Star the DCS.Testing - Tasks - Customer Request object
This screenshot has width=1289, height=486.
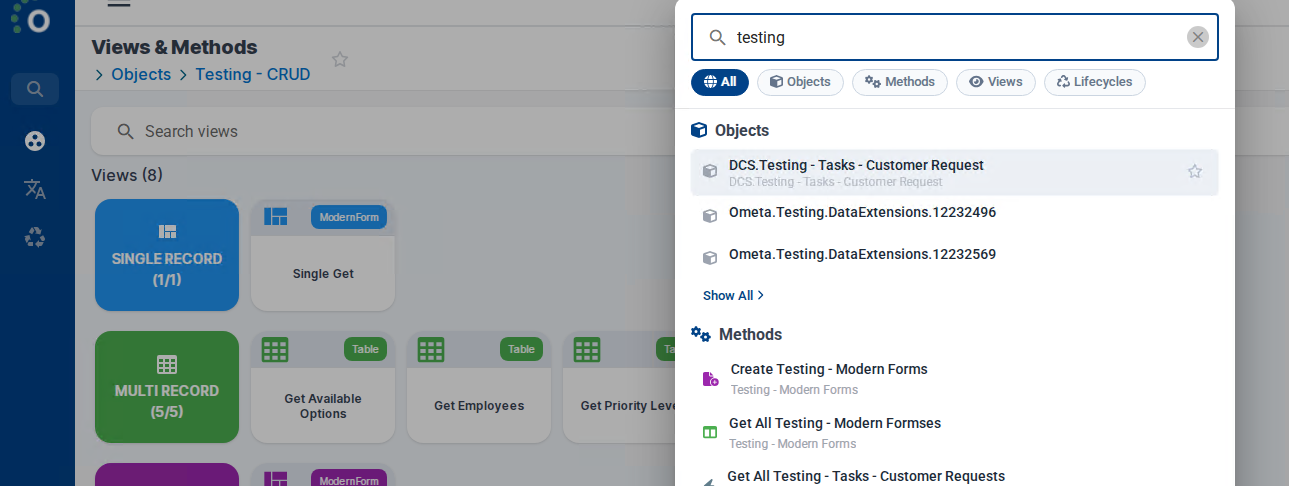pos(1195,171)
